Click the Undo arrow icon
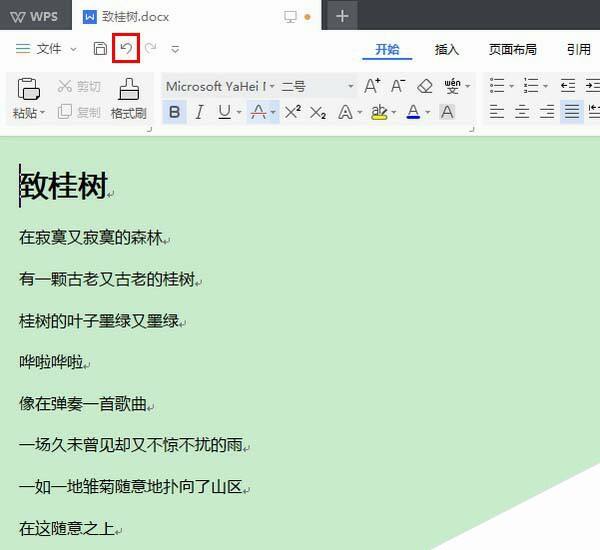 coord(126,48)
